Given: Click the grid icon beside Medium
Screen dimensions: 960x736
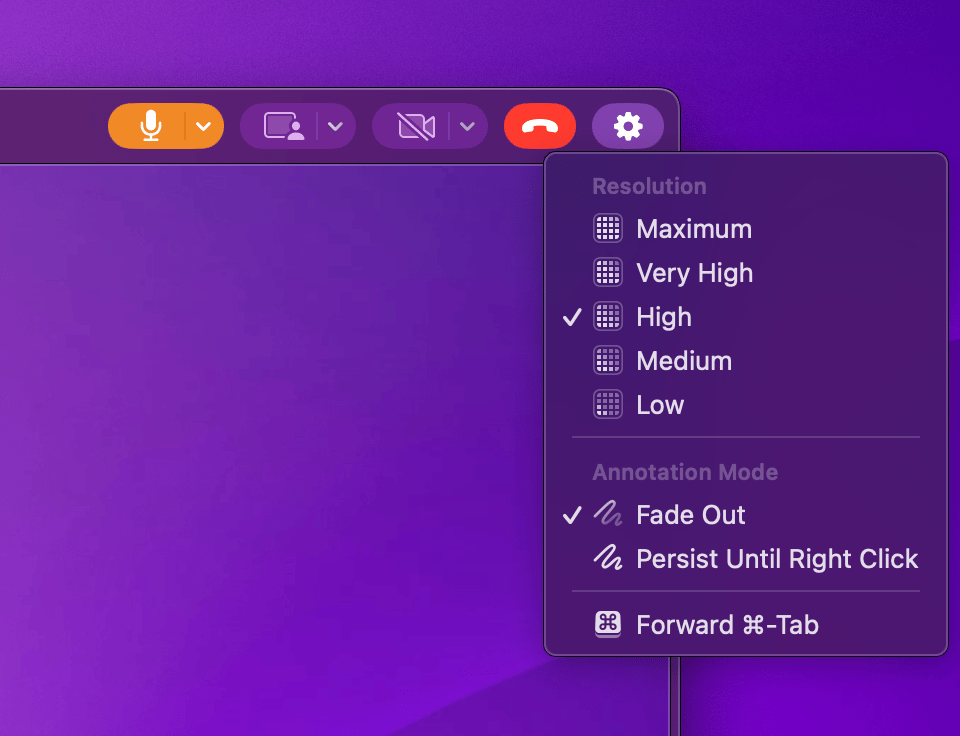Looking at the screenshot, I should [x=608, y=361].
